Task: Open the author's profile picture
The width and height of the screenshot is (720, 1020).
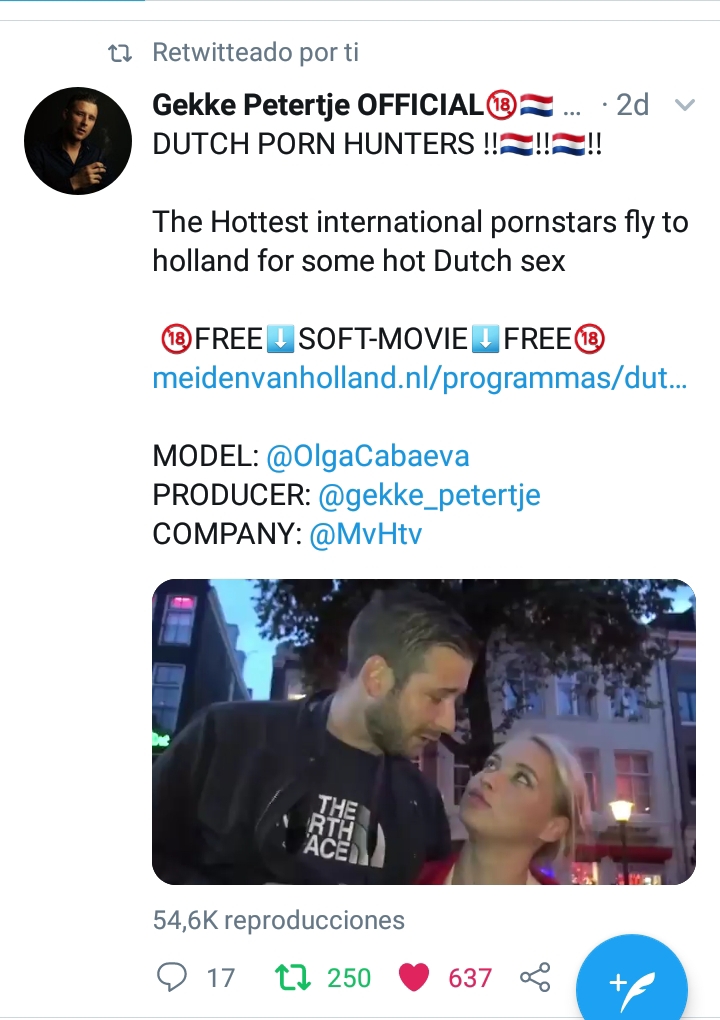Action: (78, 141)
